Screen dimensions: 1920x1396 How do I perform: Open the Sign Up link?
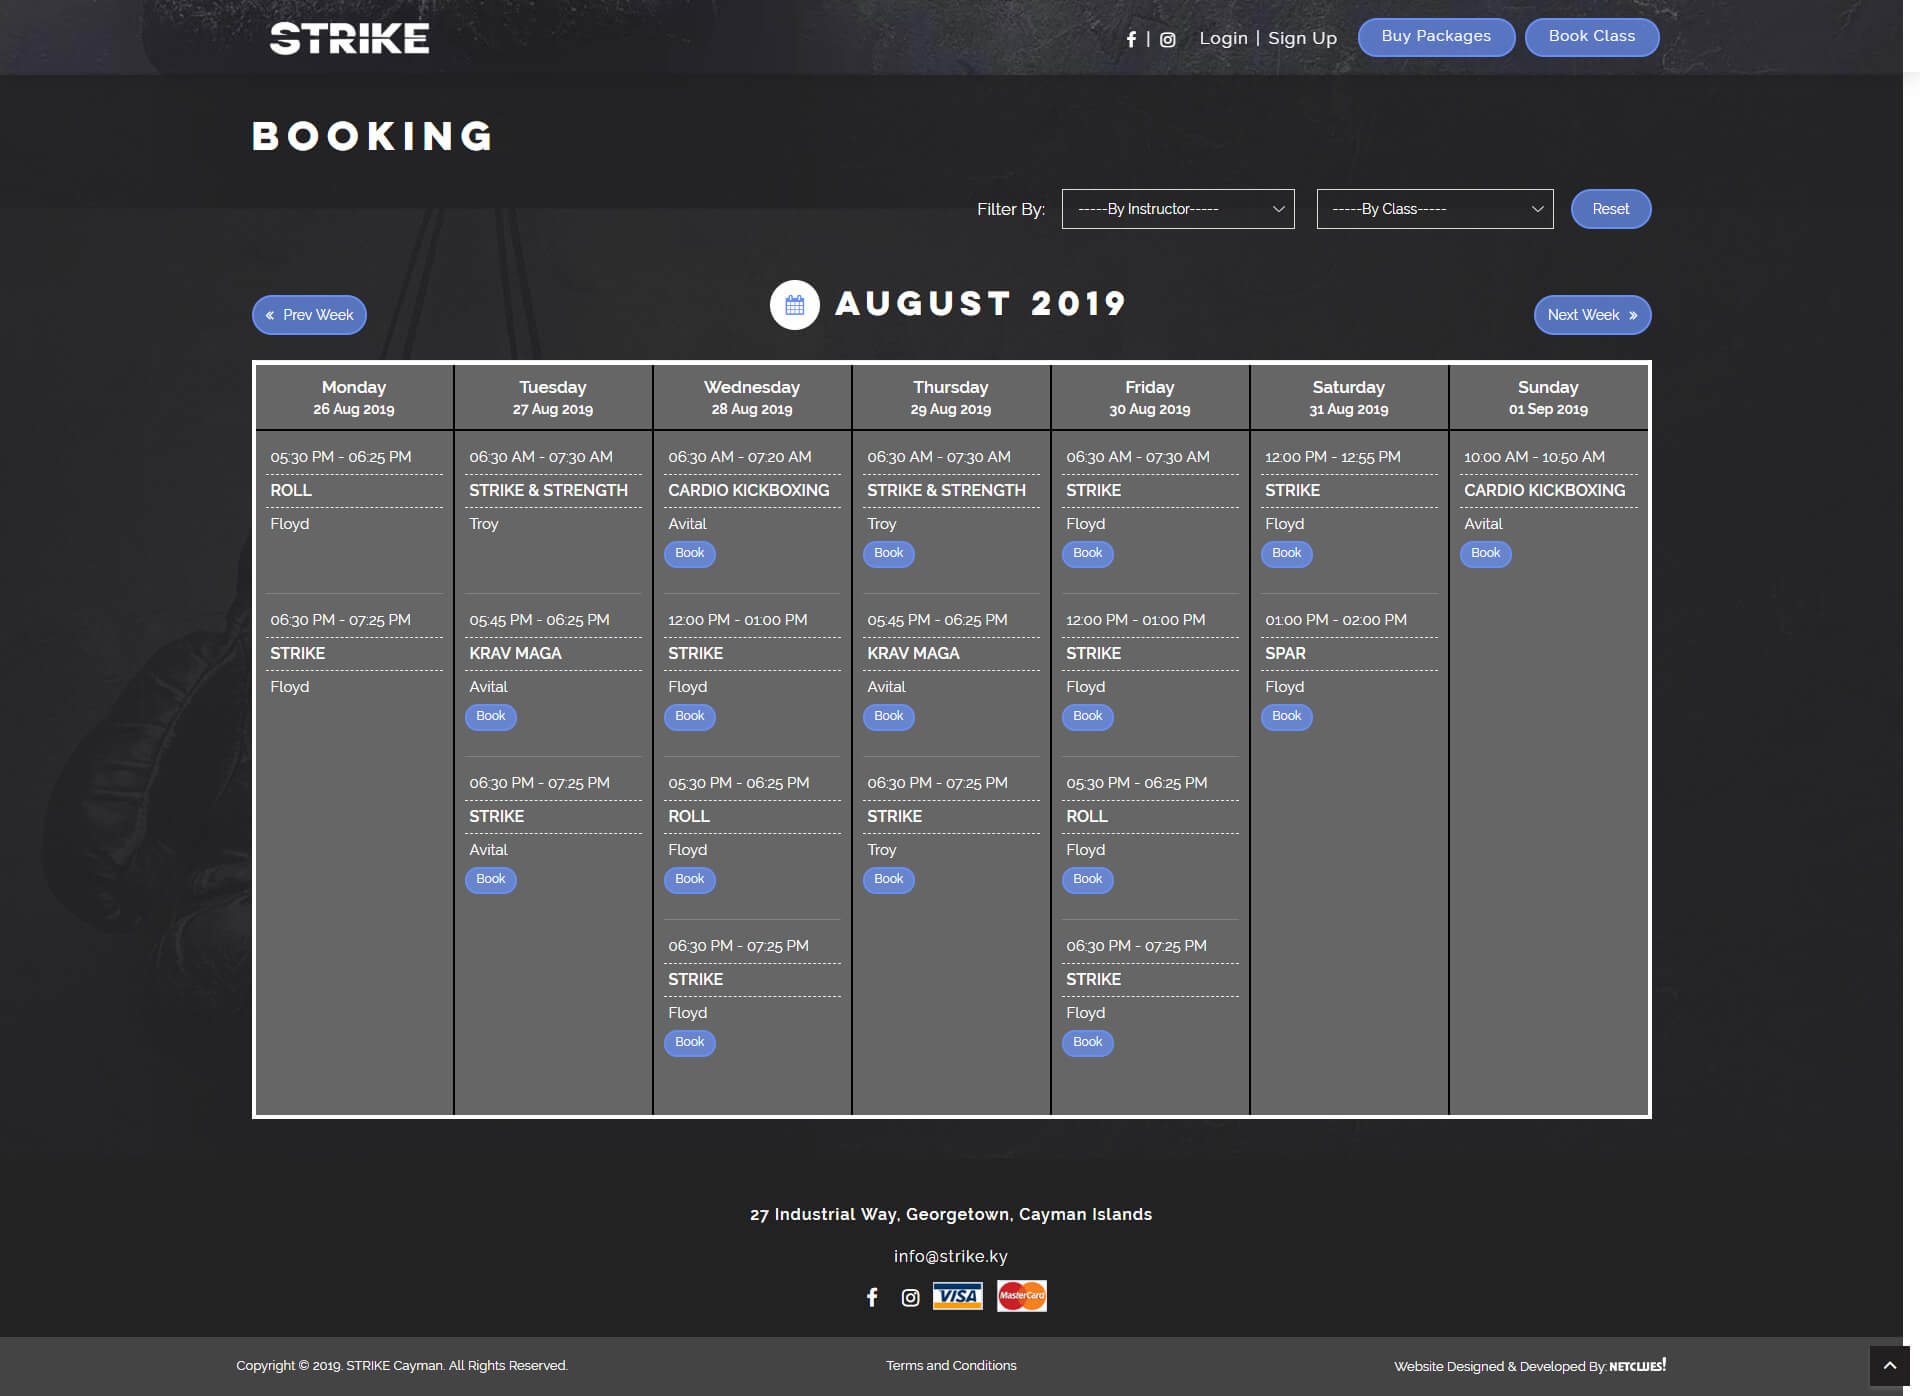[x=1302, y=38]
